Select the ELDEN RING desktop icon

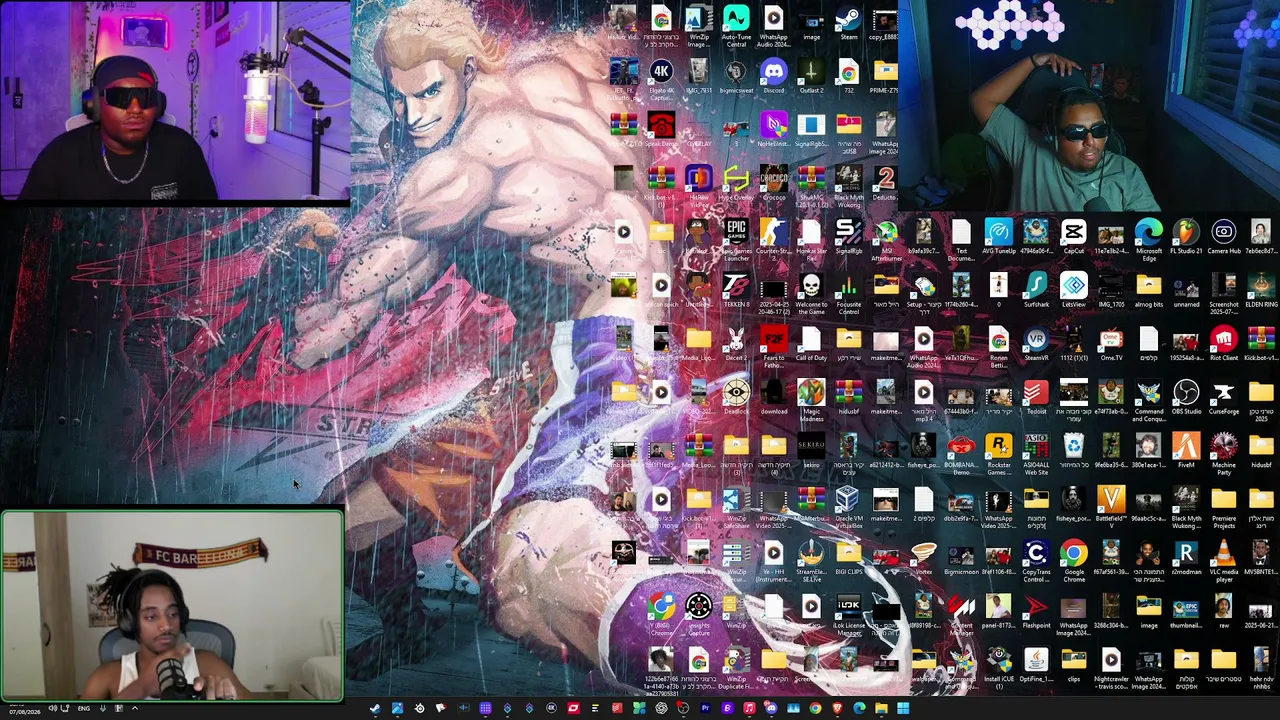tap(1261, 292)
